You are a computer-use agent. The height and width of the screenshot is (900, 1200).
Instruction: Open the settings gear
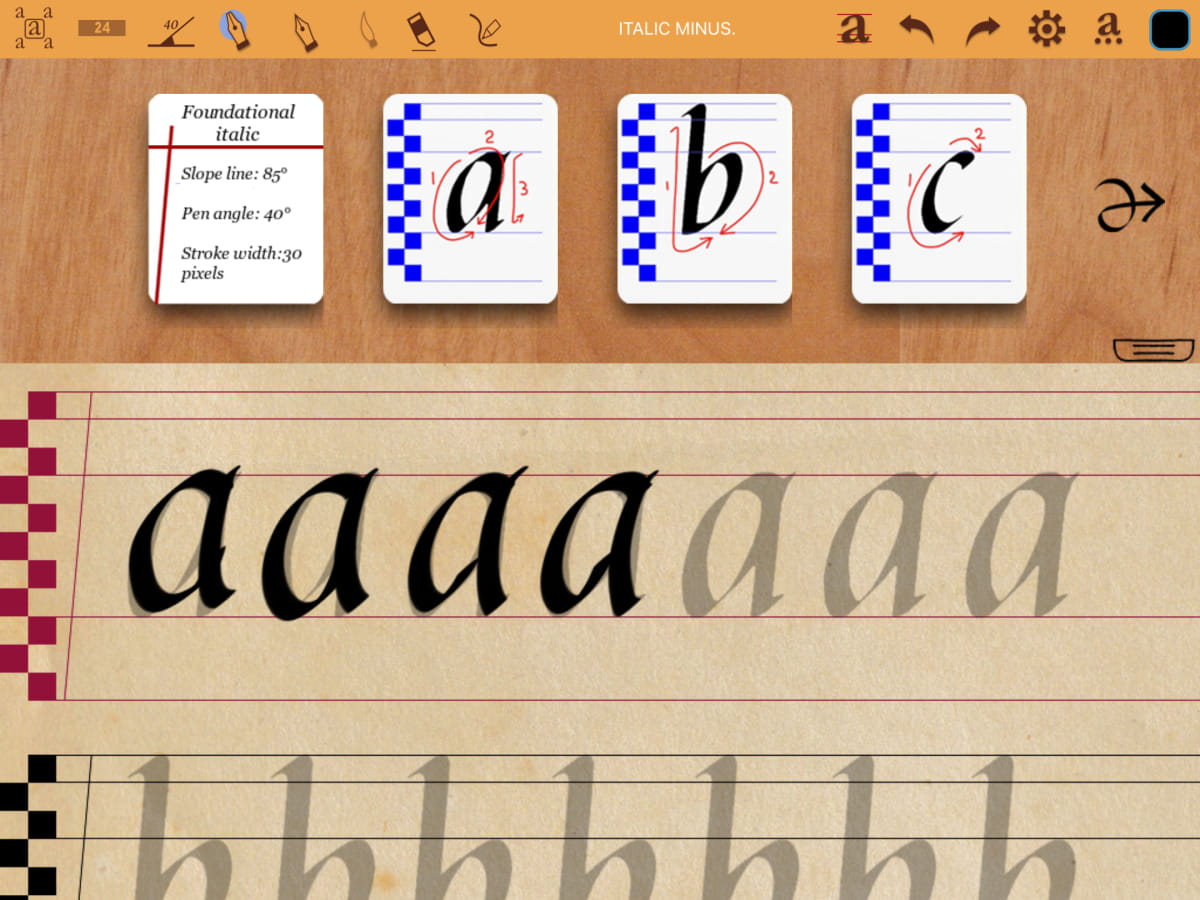(1046, 29)
